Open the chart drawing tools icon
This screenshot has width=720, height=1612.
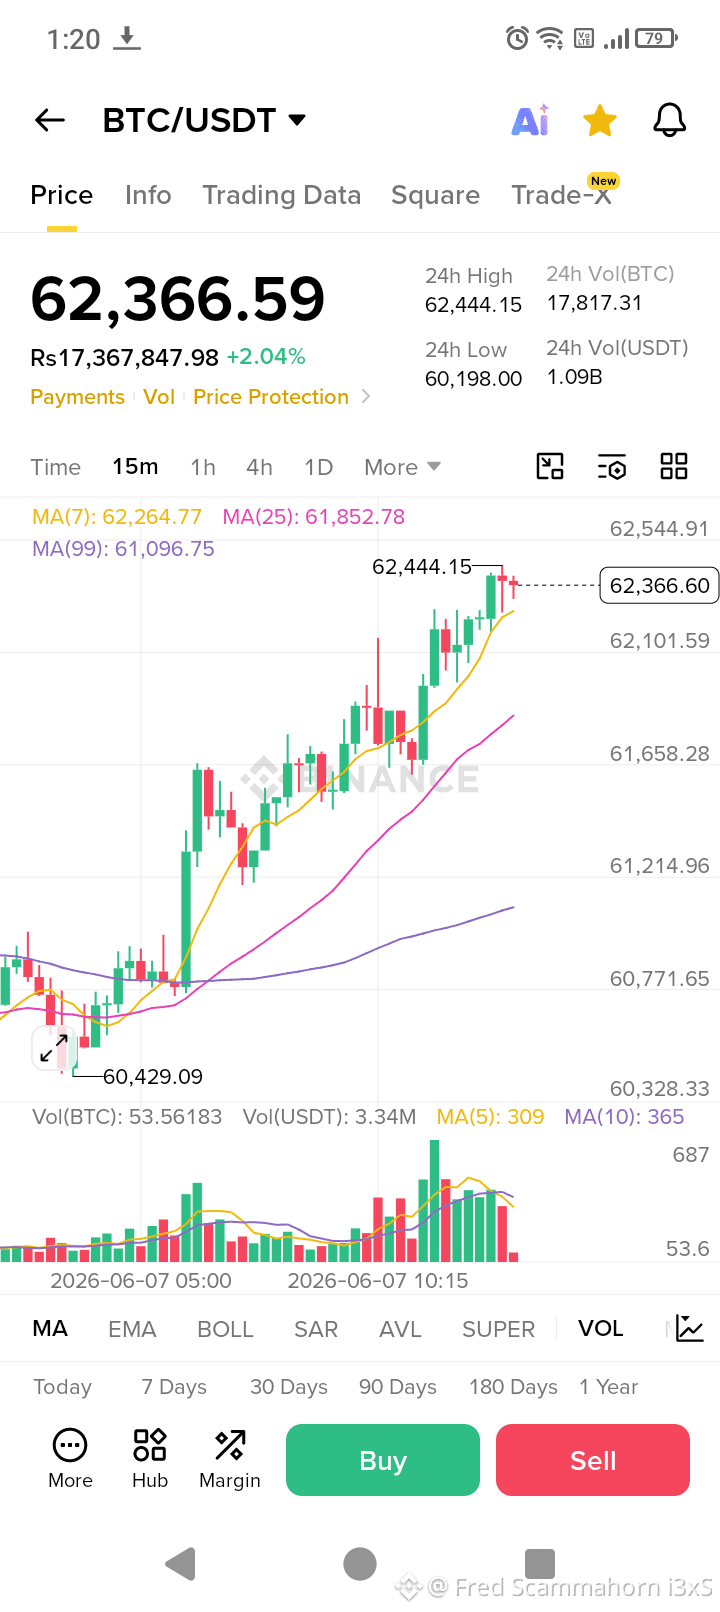pos(550,466)
